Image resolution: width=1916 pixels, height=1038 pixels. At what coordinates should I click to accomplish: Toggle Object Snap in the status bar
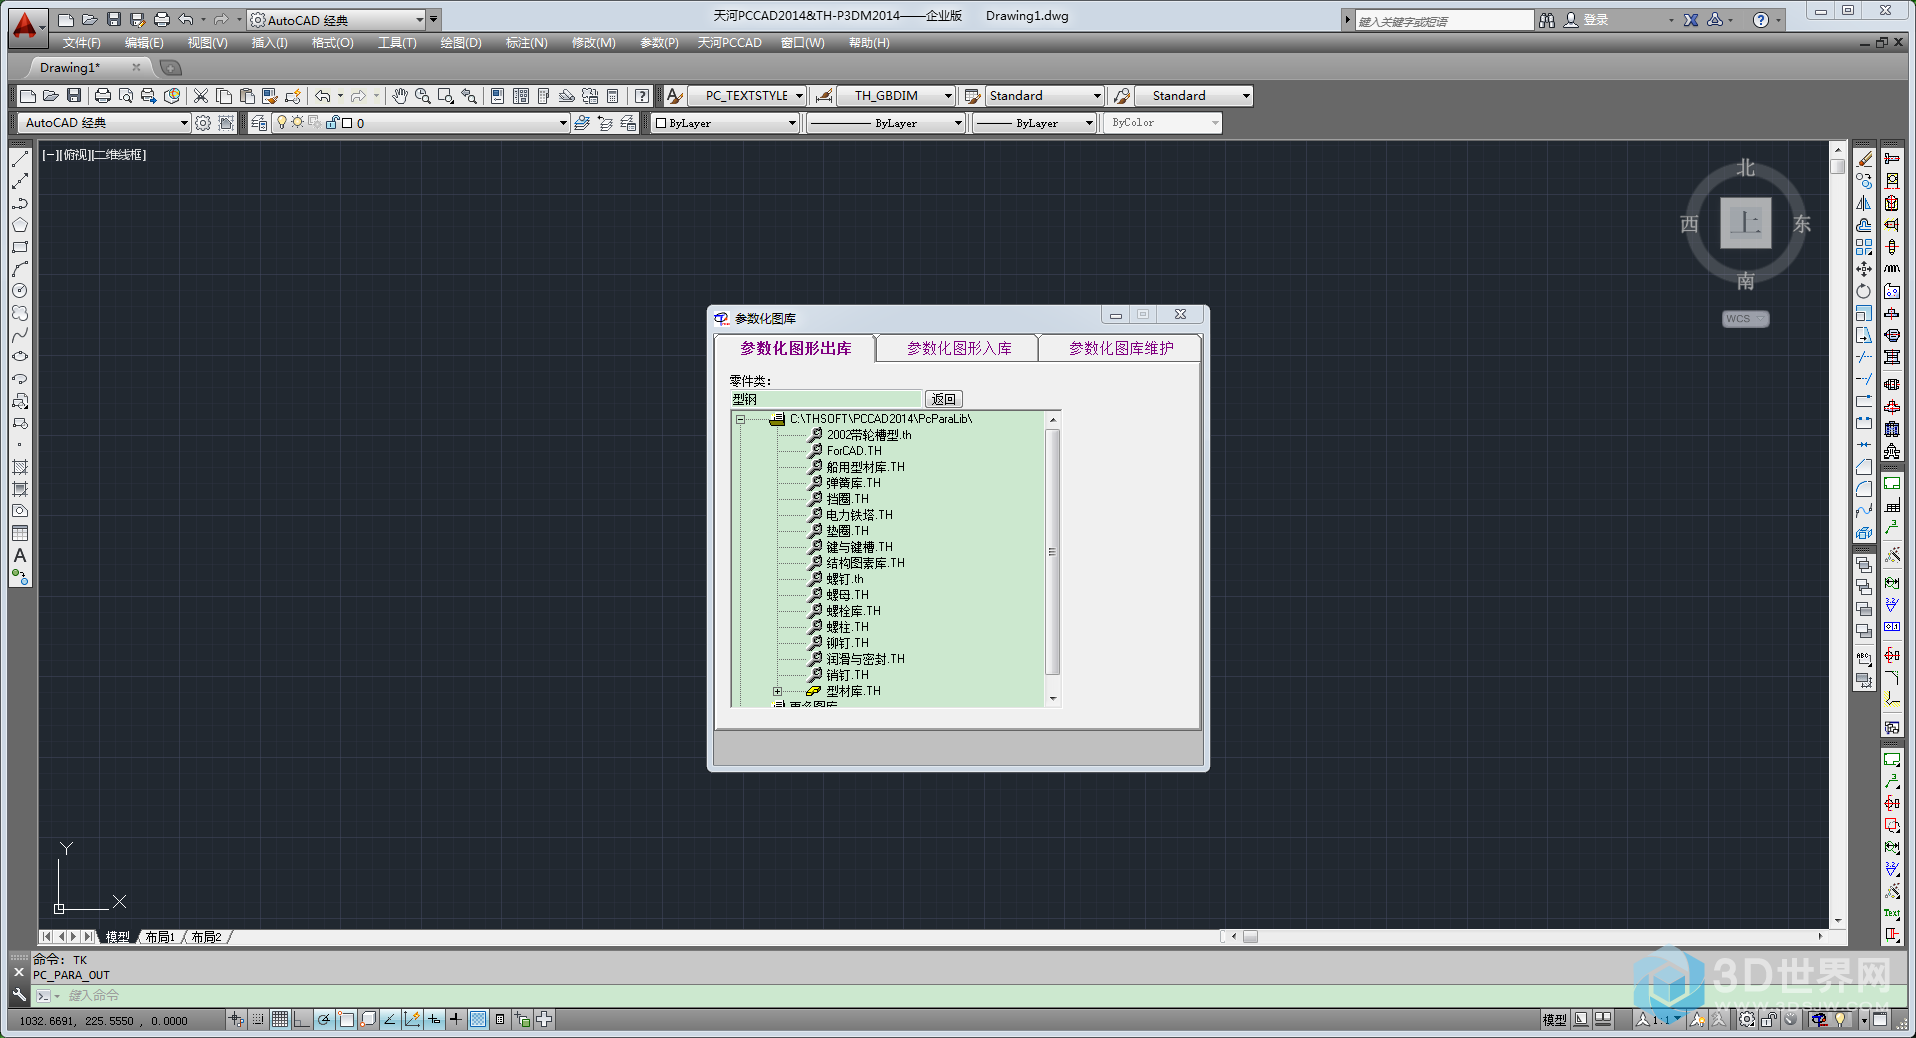346,1019
